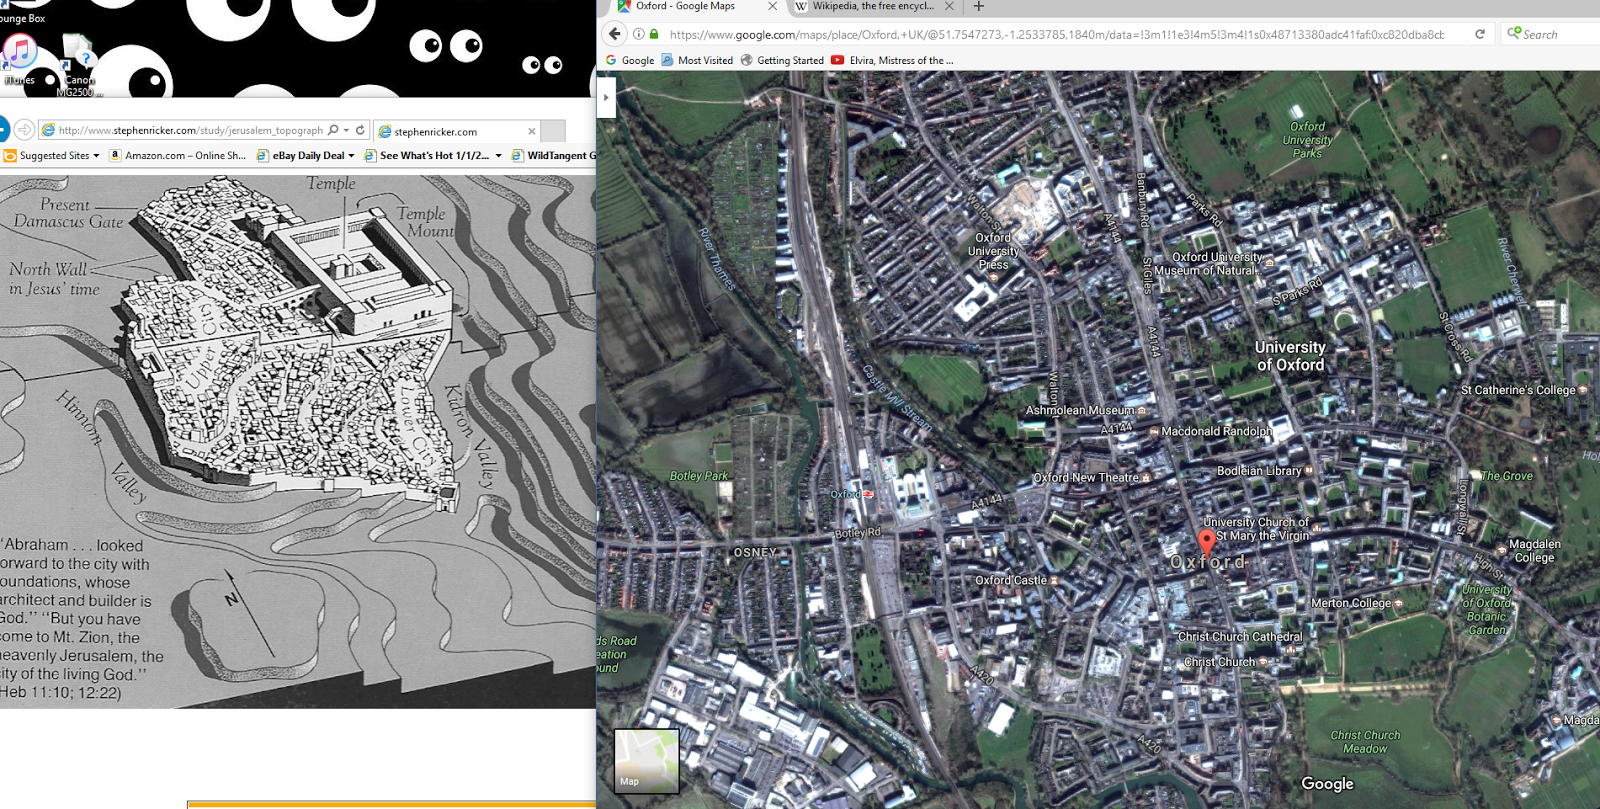Switch to the Oxford - Google Maps tab
Screen dimensions: 1600x809
695,7
